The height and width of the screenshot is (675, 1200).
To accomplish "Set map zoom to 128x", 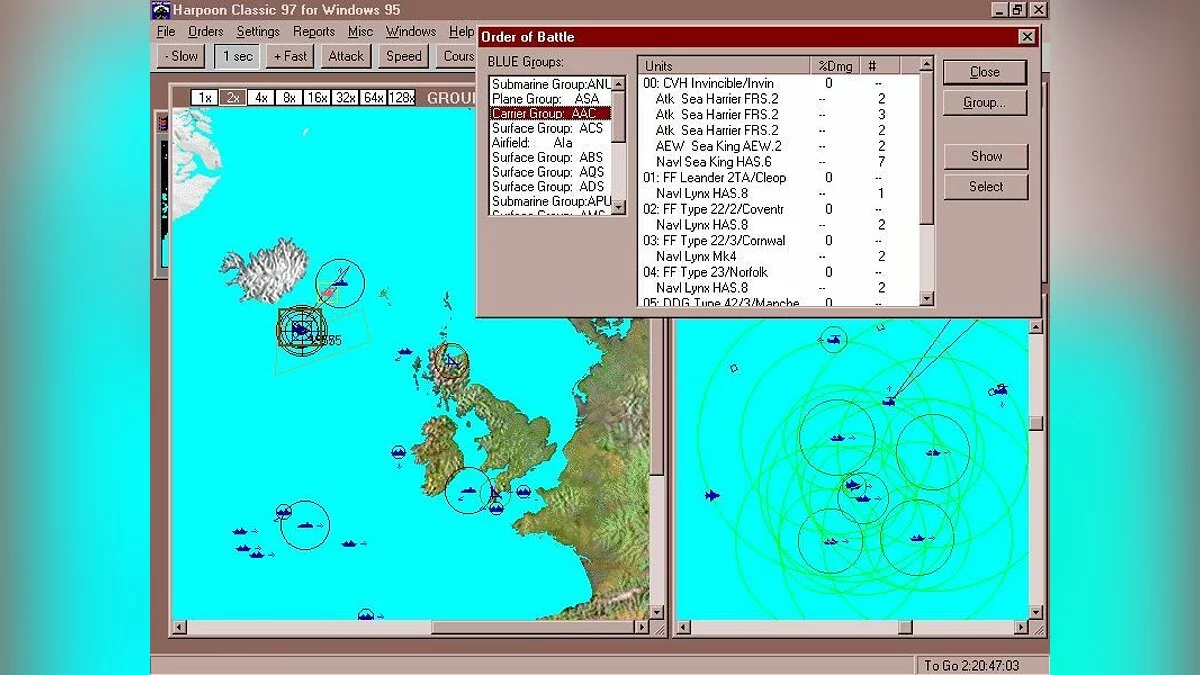I will click(403, 97).
